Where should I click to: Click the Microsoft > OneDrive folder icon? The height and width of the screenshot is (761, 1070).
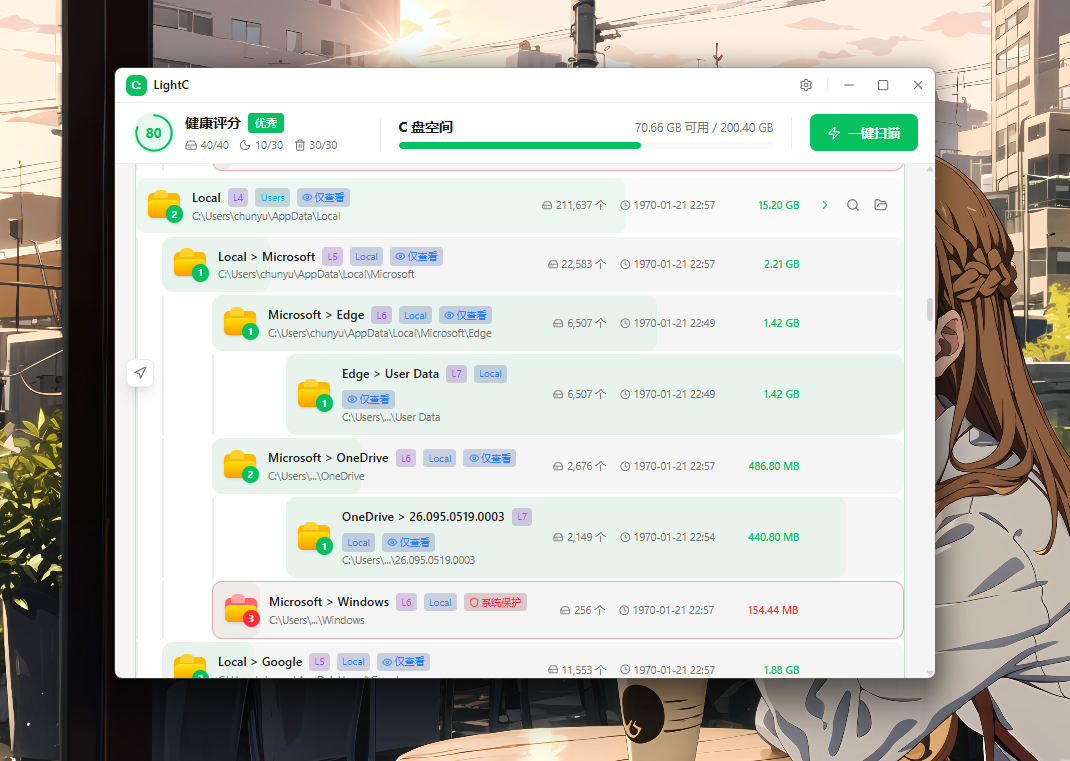pos(240,466)
